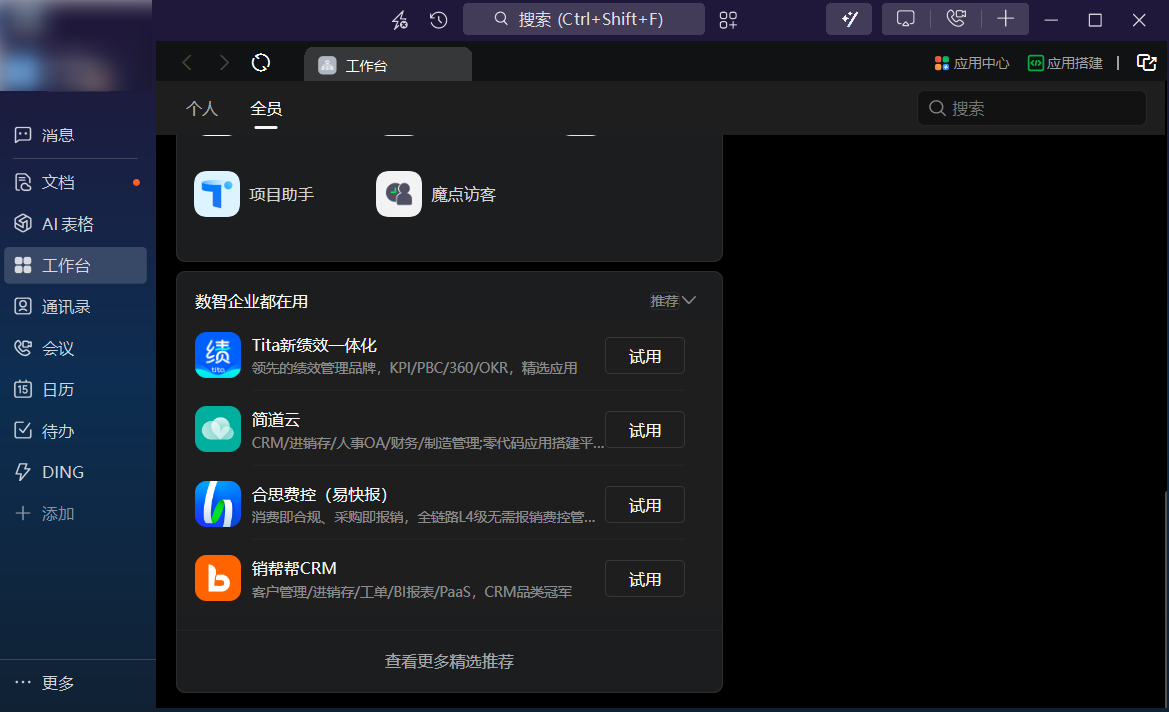Image resolution: width=1169 pixels, height=712 pixels.
Task: Click the screen casting icon
Action: click(x=906, y=19)
